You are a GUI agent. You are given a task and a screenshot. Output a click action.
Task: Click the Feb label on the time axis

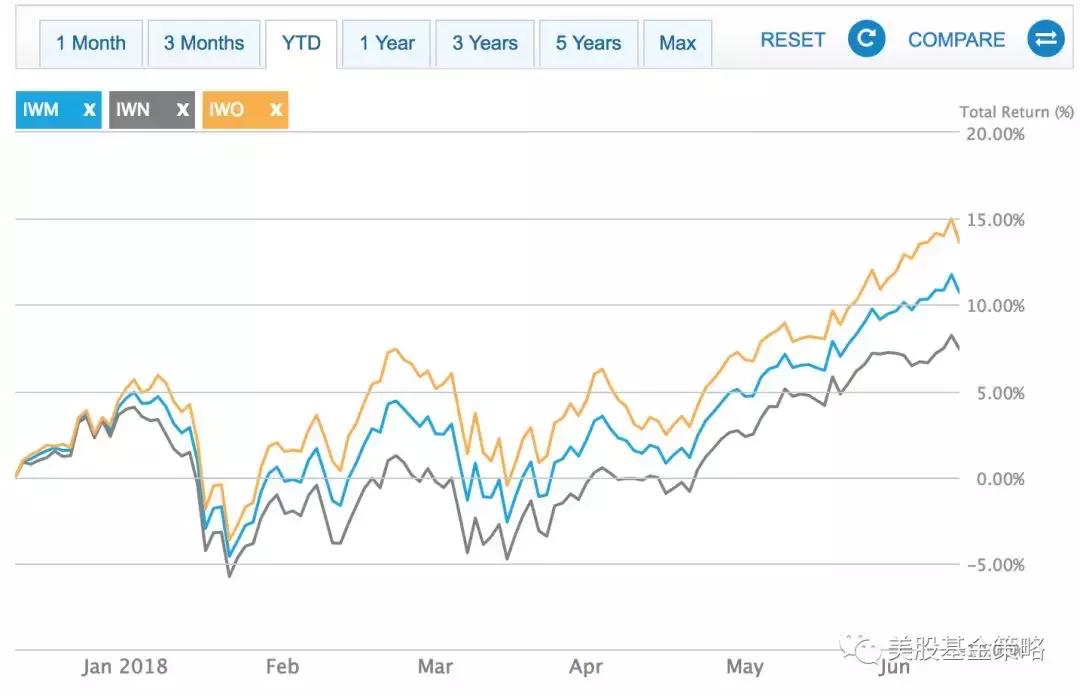pos(283,667)
